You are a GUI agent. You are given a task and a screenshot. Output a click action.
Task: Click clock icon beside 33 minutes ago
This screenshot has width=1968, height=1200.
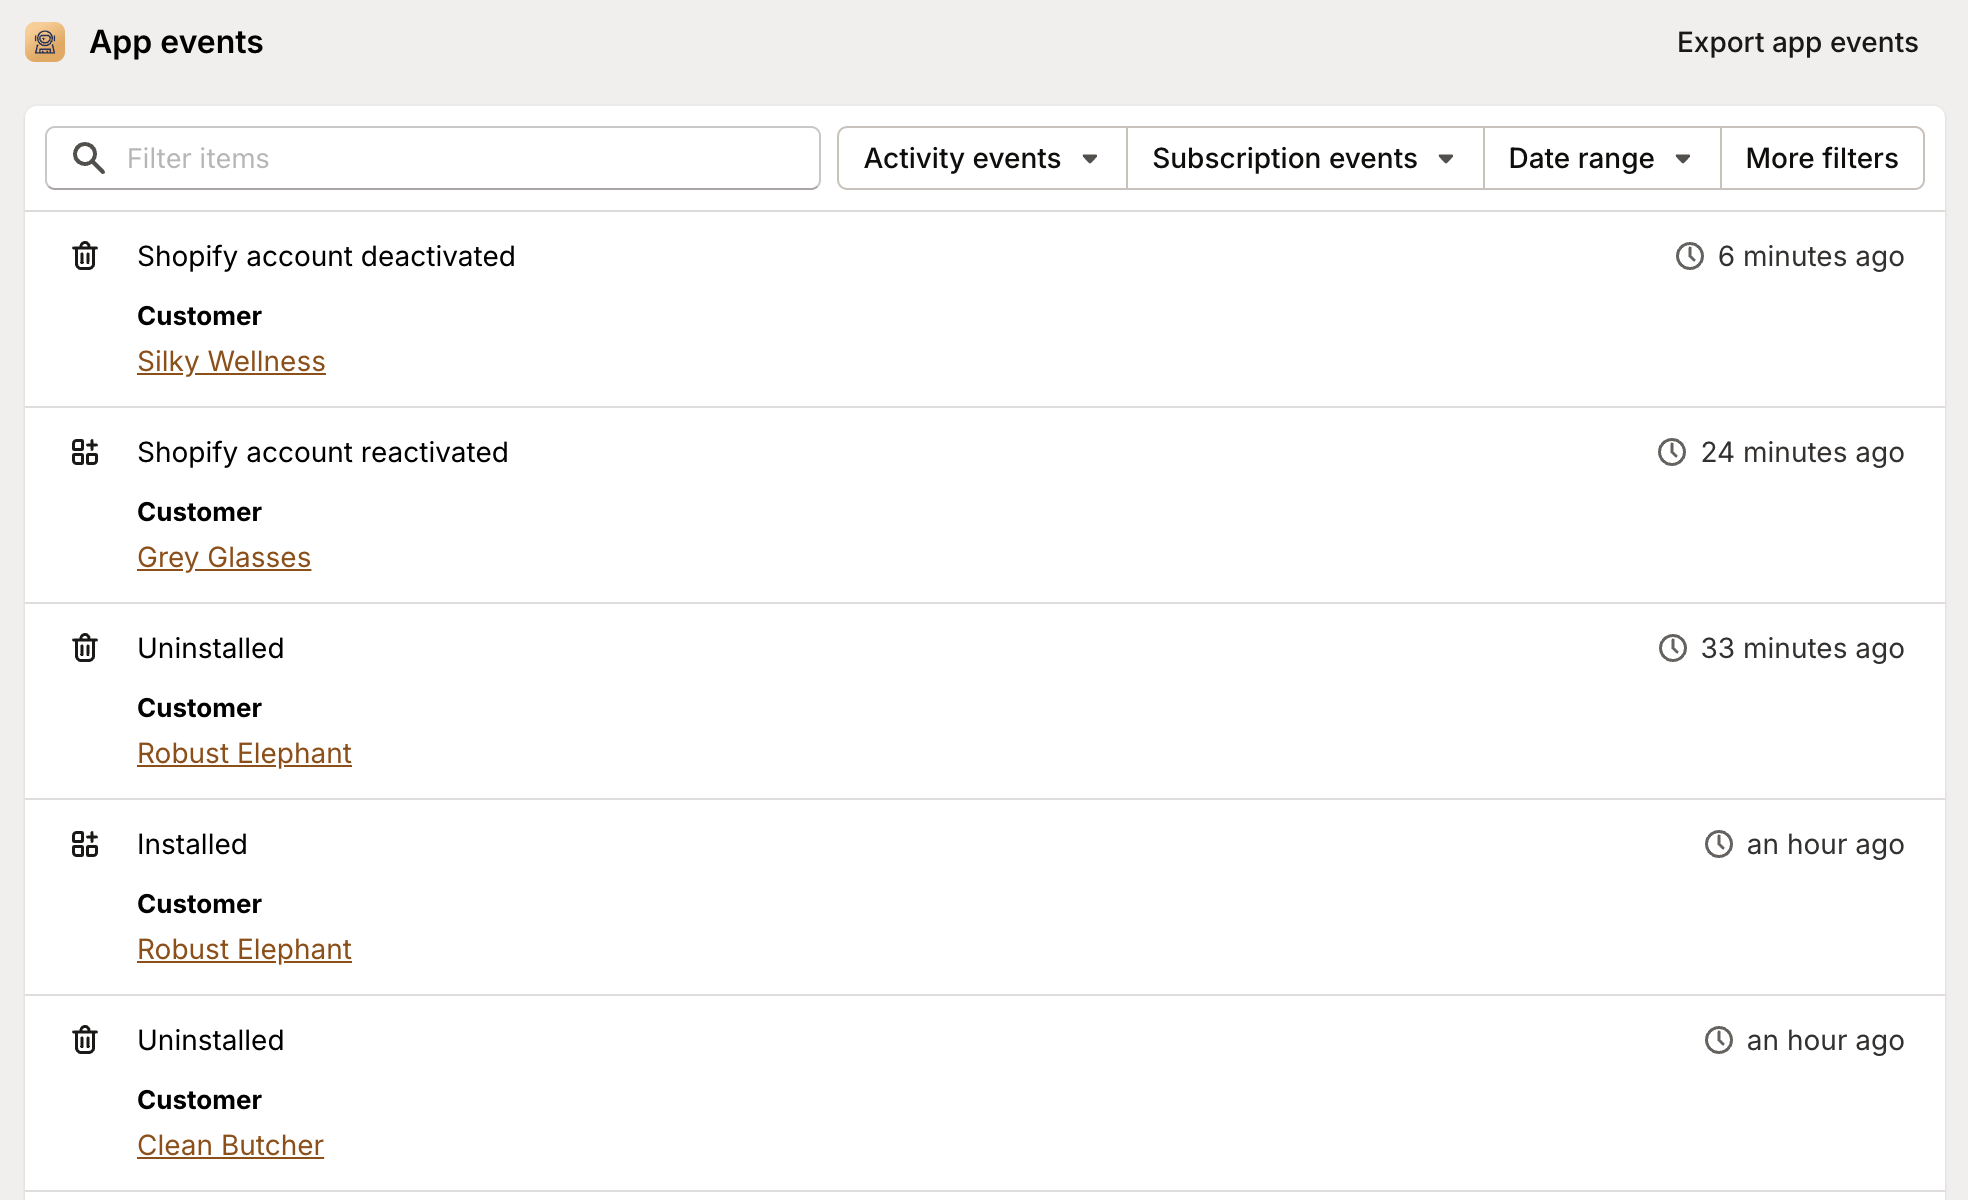pyautogui.click(x=1672, y=648)
